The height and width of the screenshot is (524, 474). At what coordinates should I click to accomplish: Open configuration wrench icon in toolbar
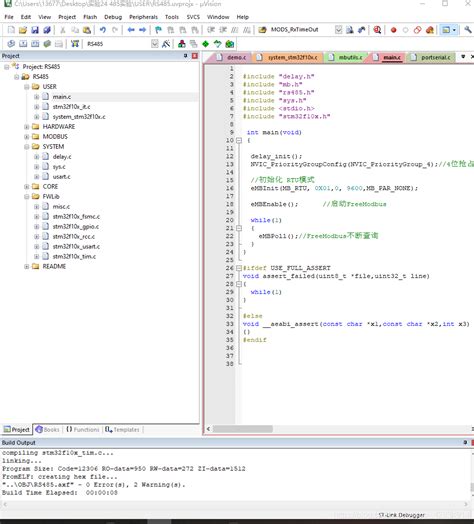[468, 30]
